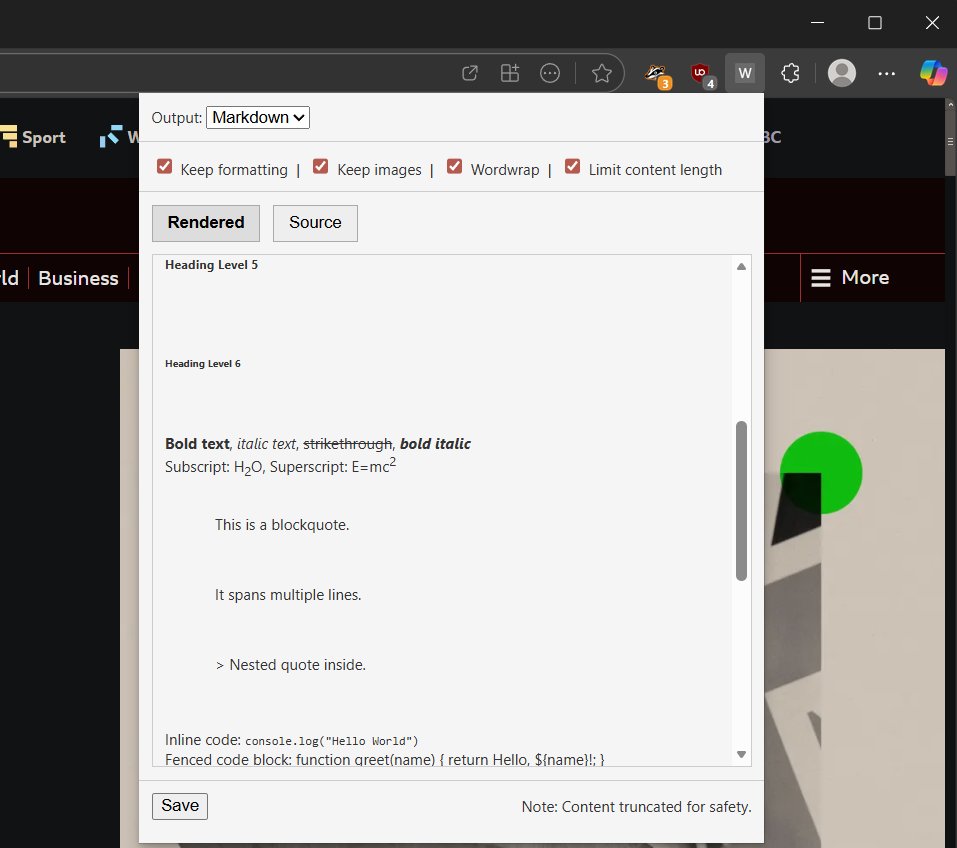The image size is (957, 848).
Task: Open the W extension icon in toolbar
Action: (x=744, y=73)
